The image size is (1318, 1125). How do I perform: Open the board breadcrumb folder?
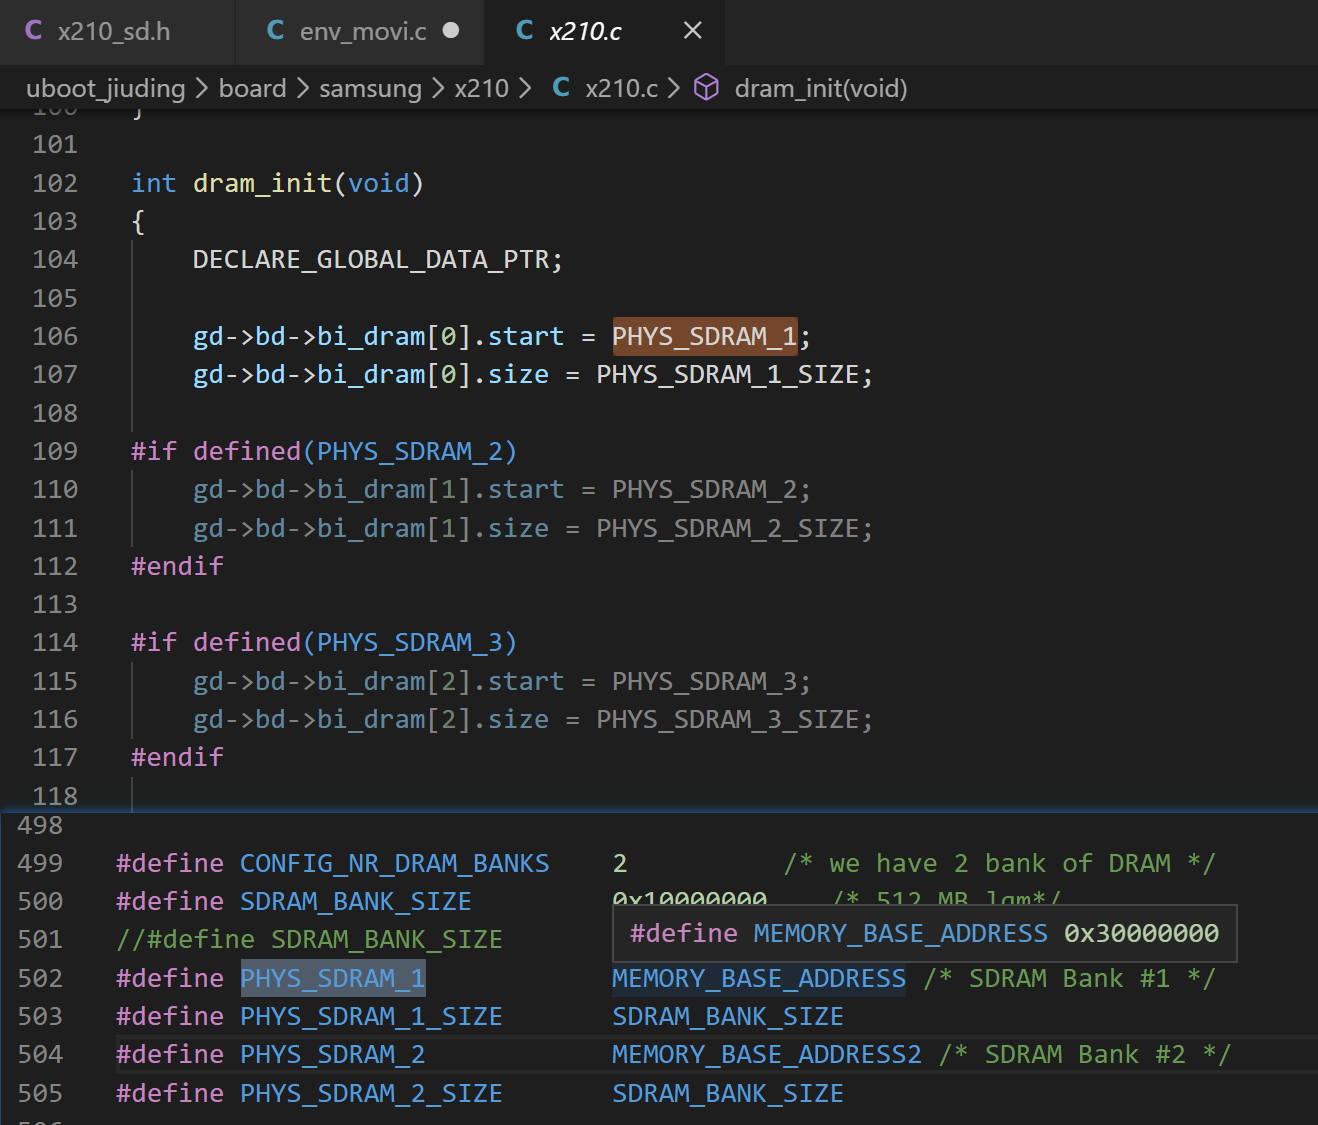252,88
